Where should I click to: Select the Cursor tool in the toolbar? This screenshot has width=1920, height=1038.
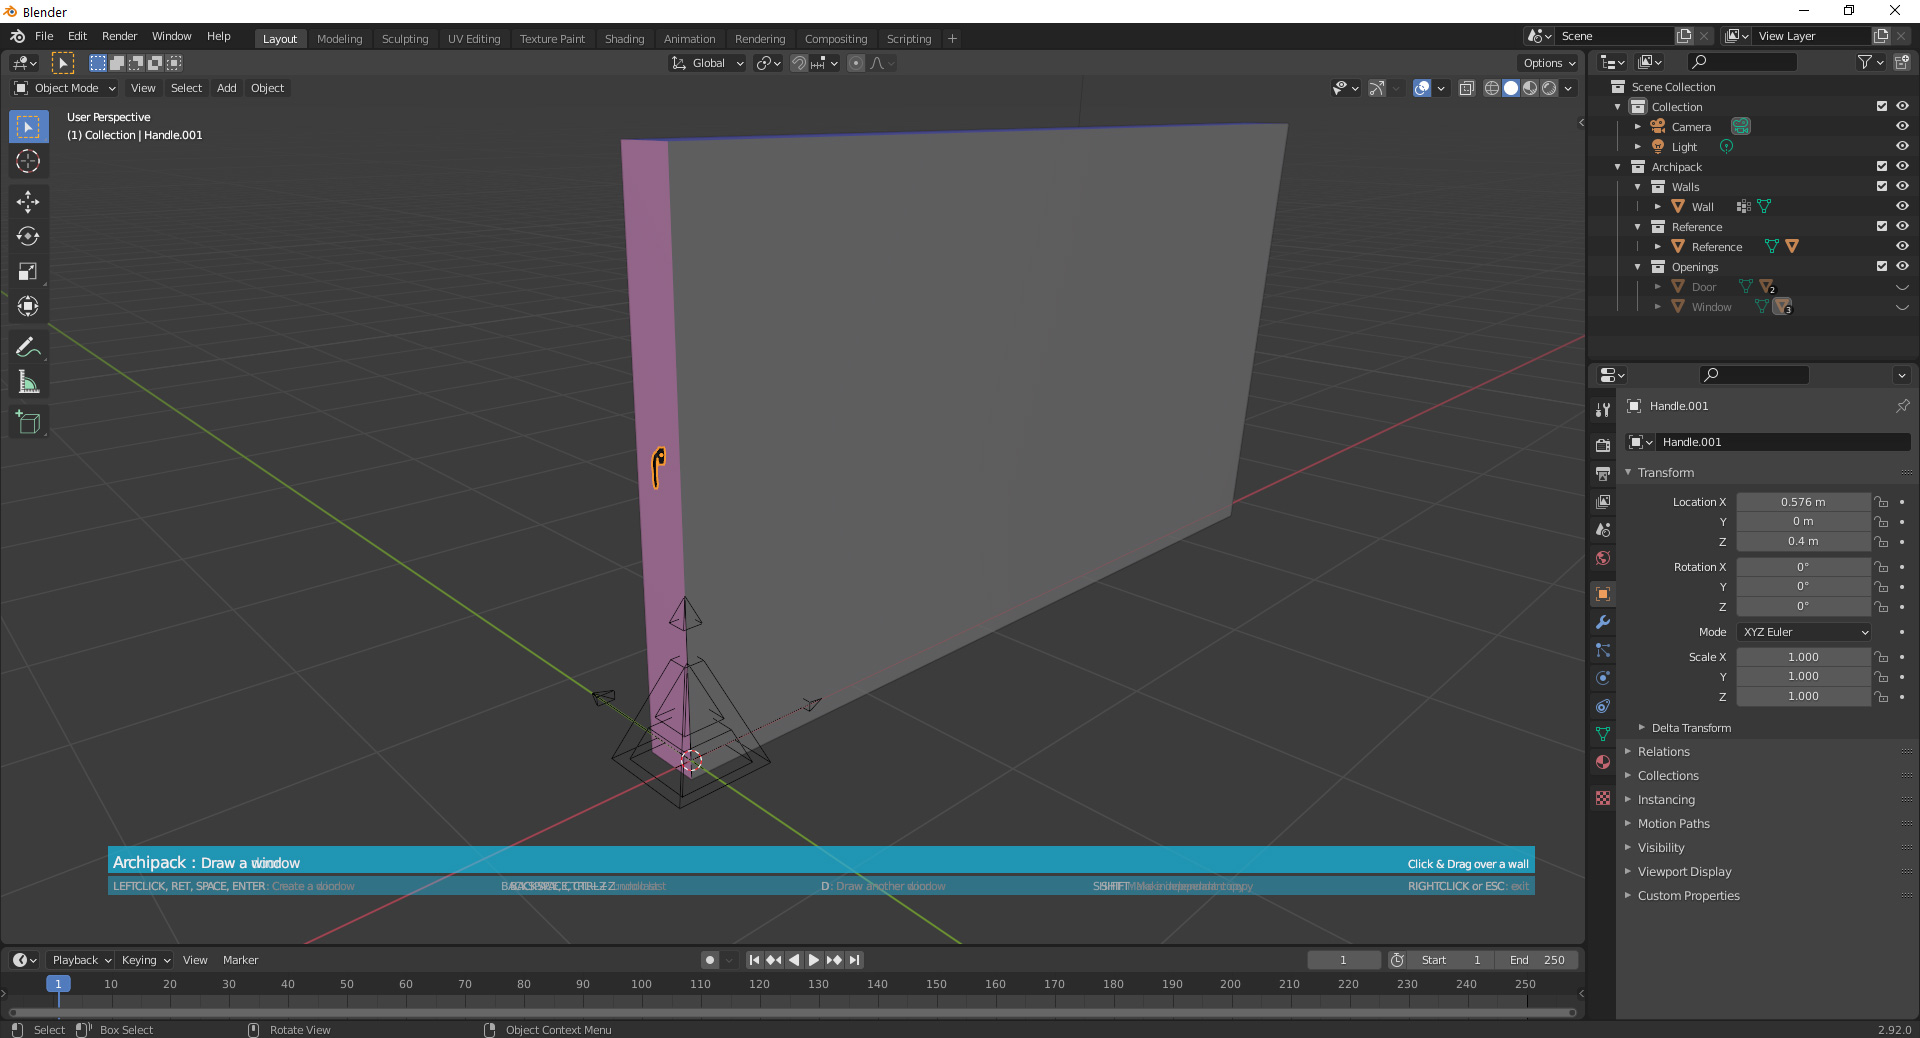coord(28,161)
